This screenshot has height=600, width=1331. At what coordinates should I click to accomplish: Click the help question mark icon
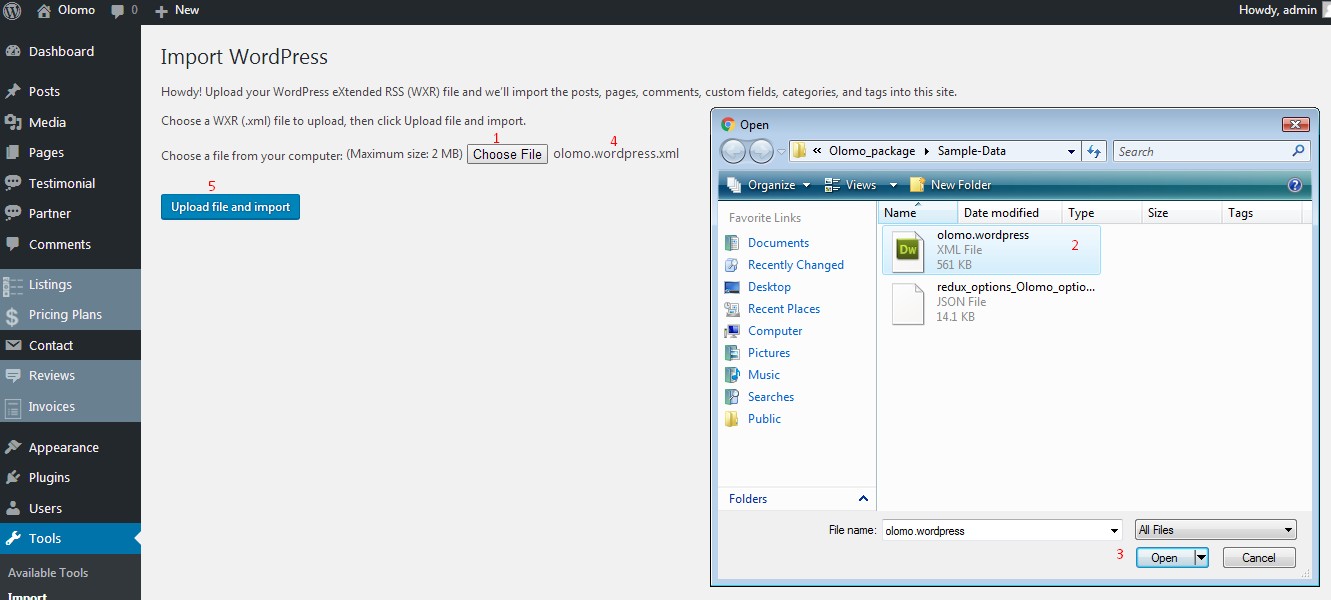click(x=1294, y=185)
